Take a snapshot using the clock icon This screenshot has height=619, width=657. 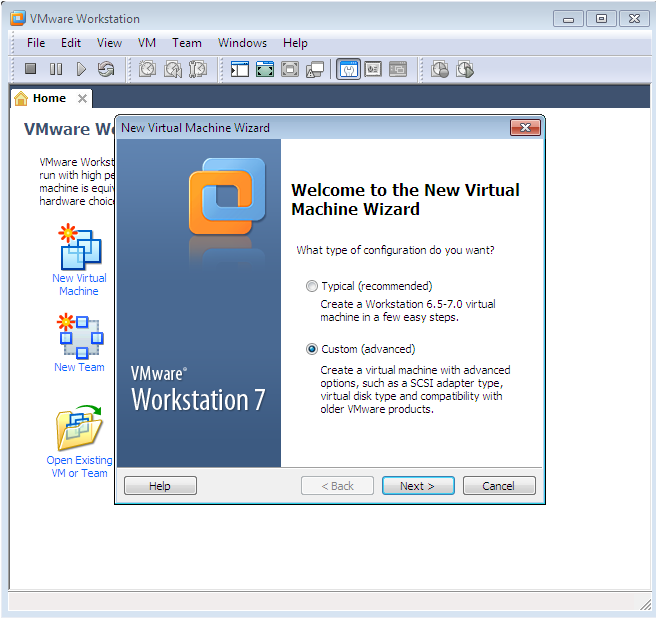click(x=147, y=69)
